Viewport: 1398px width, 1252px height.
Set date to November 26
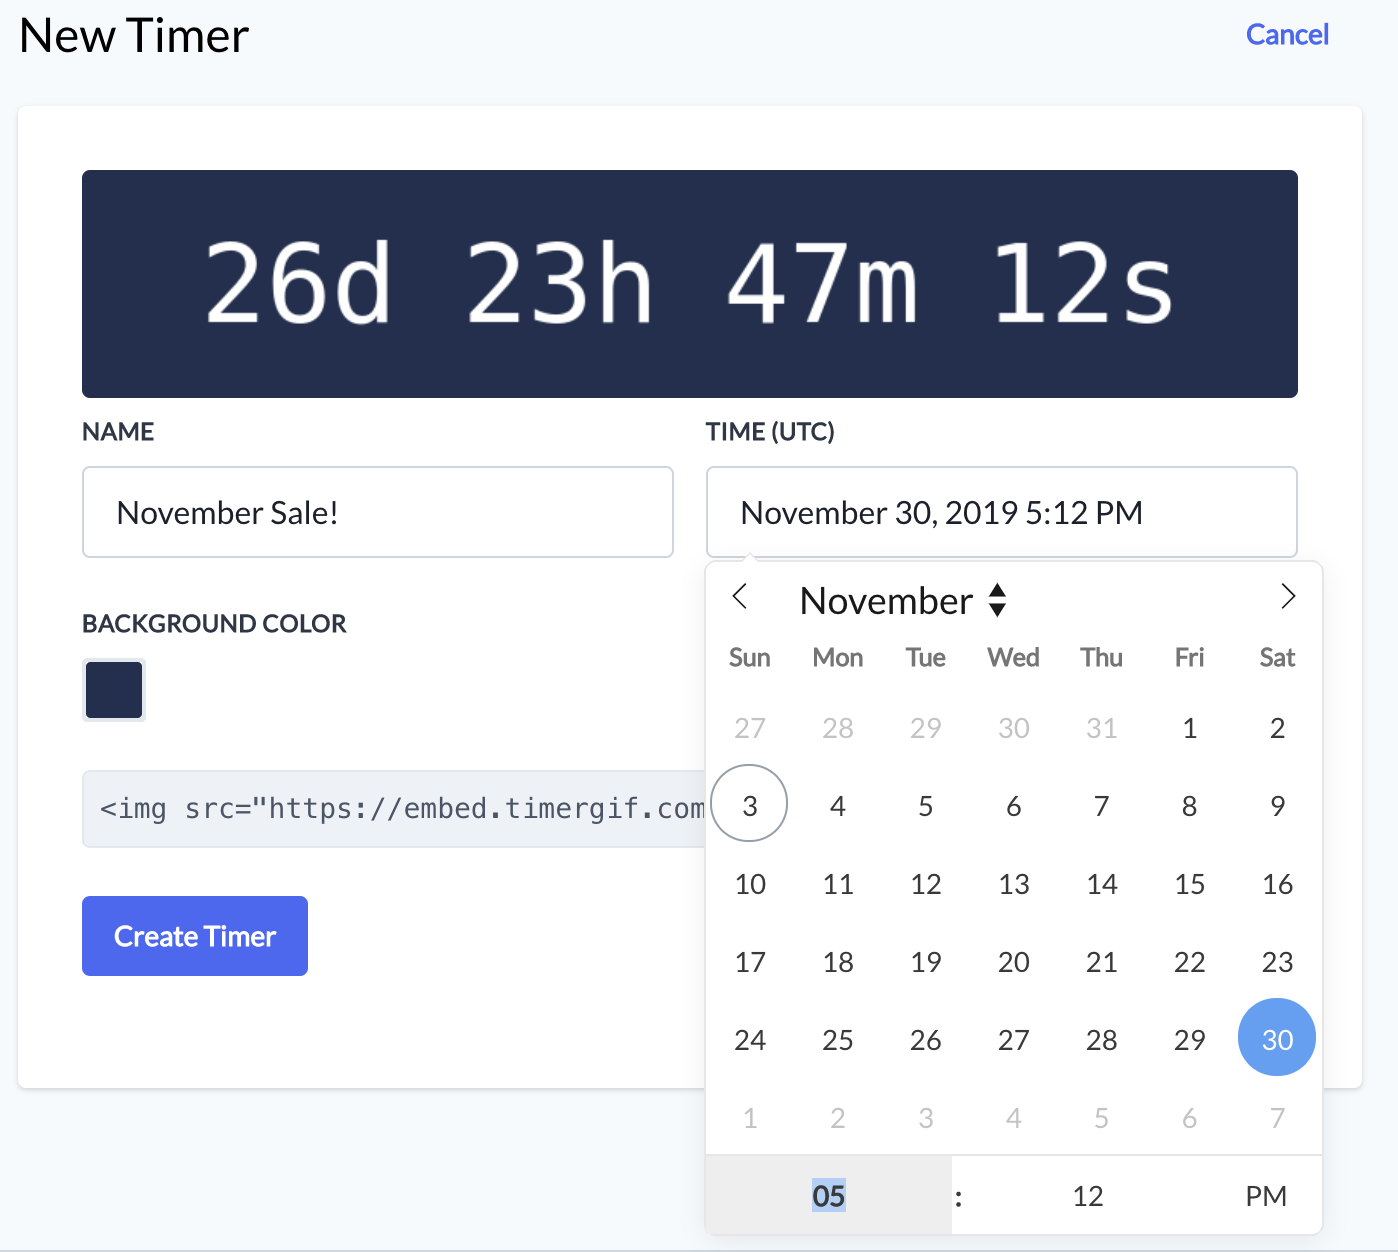click(926, 1039)
